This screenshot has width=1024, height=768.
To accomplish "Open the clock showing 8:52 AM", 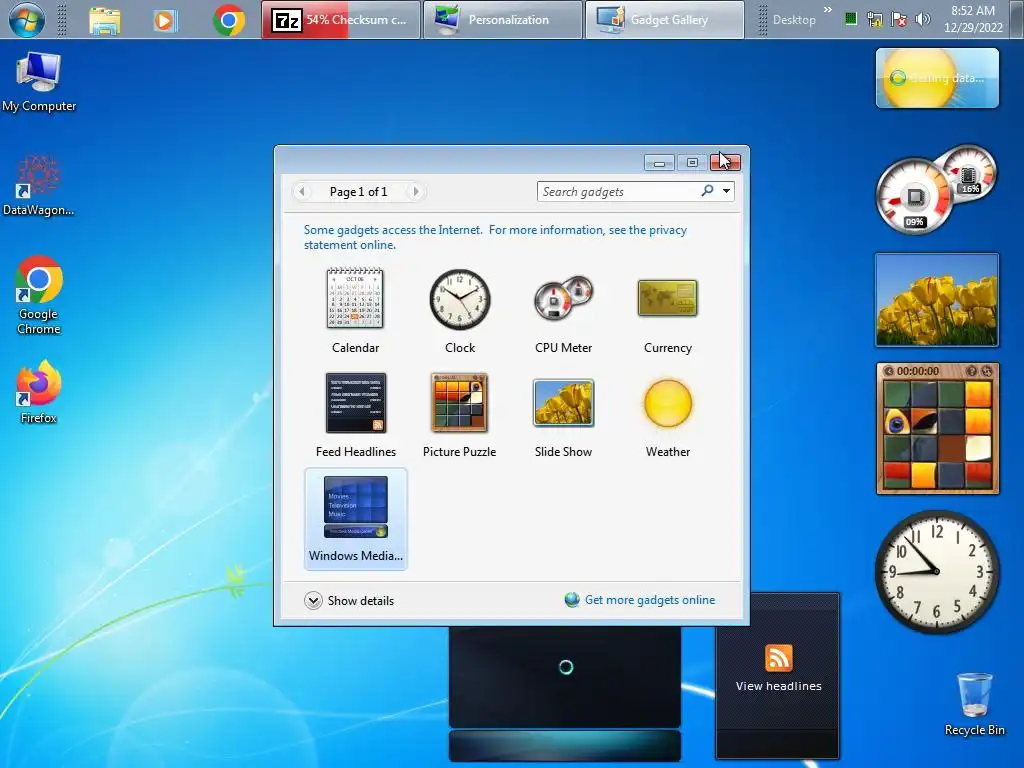I will (x=973, y=19).
